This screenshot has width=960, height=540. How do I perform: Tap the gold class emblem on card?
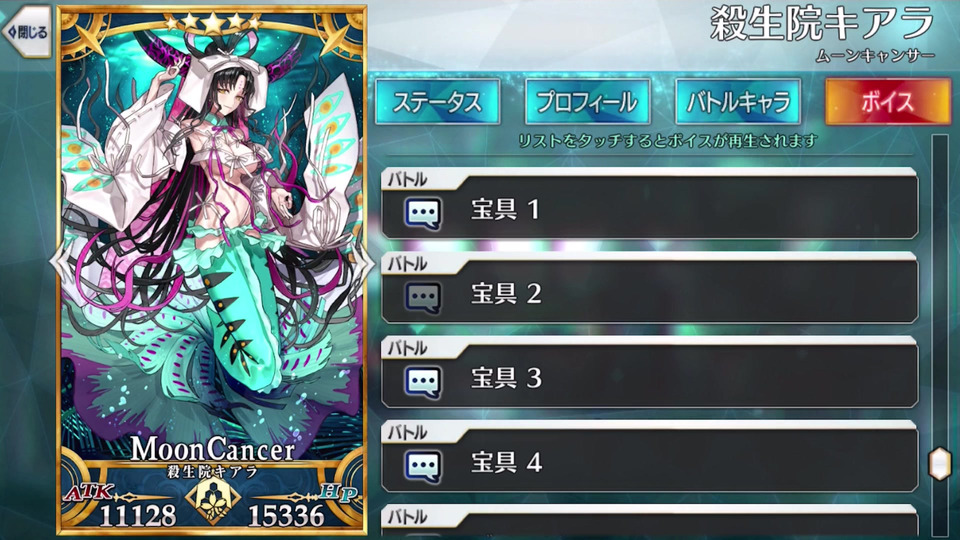click(x=212, y=499)
